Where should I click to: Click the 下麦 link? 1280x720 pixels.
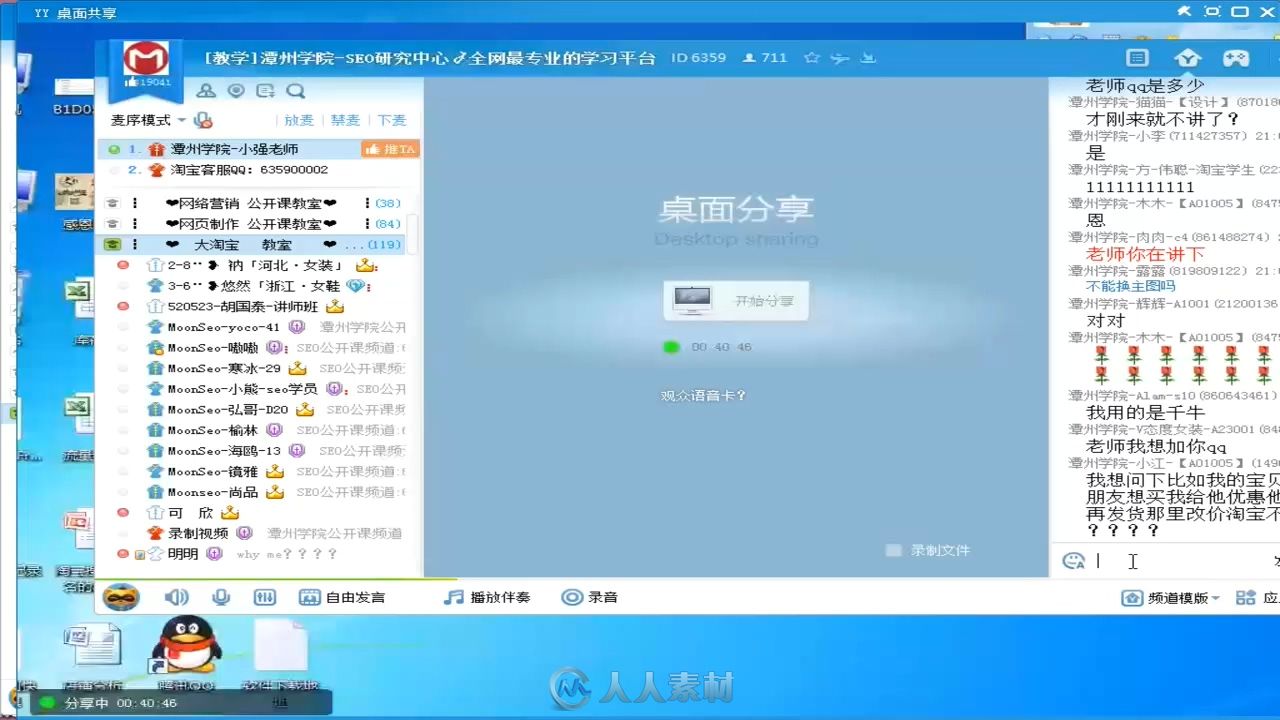[x=392, y=120]
